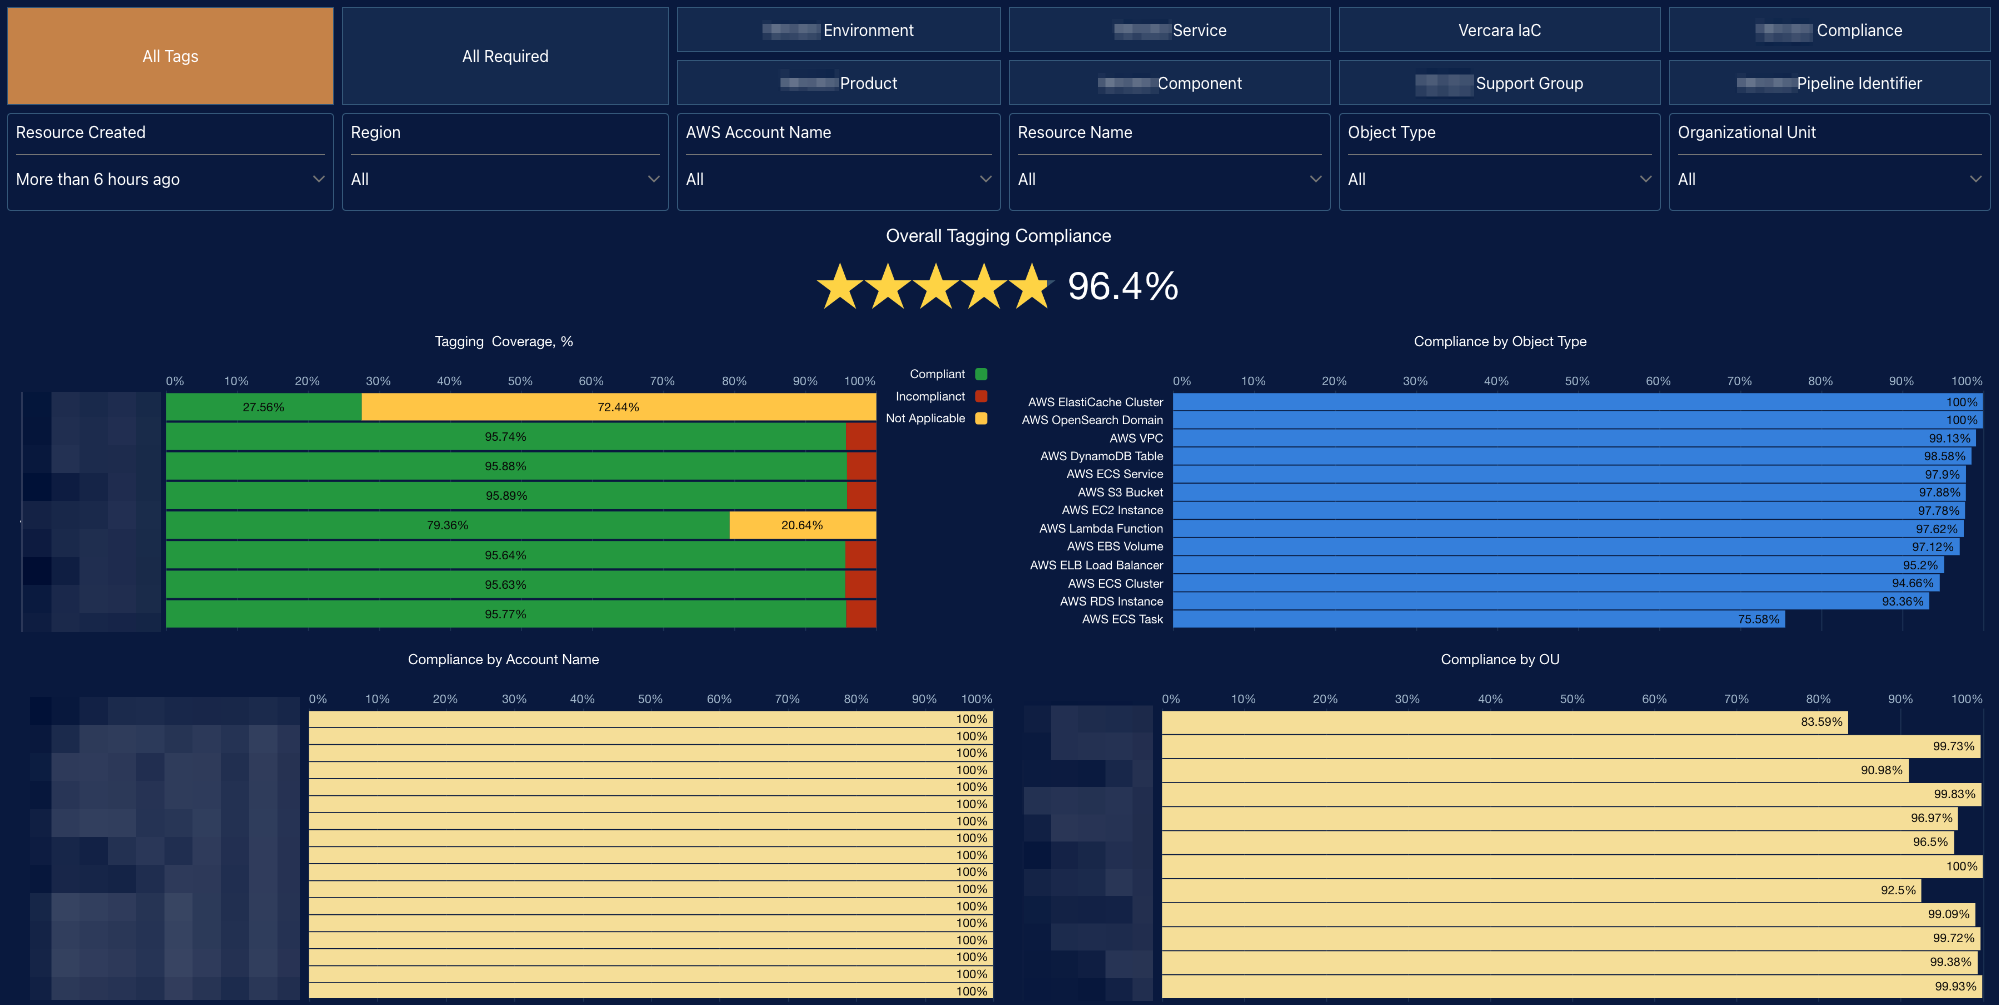Expand the Region dropdown
The image size is (1999, 1005).
tap(505, 179)
